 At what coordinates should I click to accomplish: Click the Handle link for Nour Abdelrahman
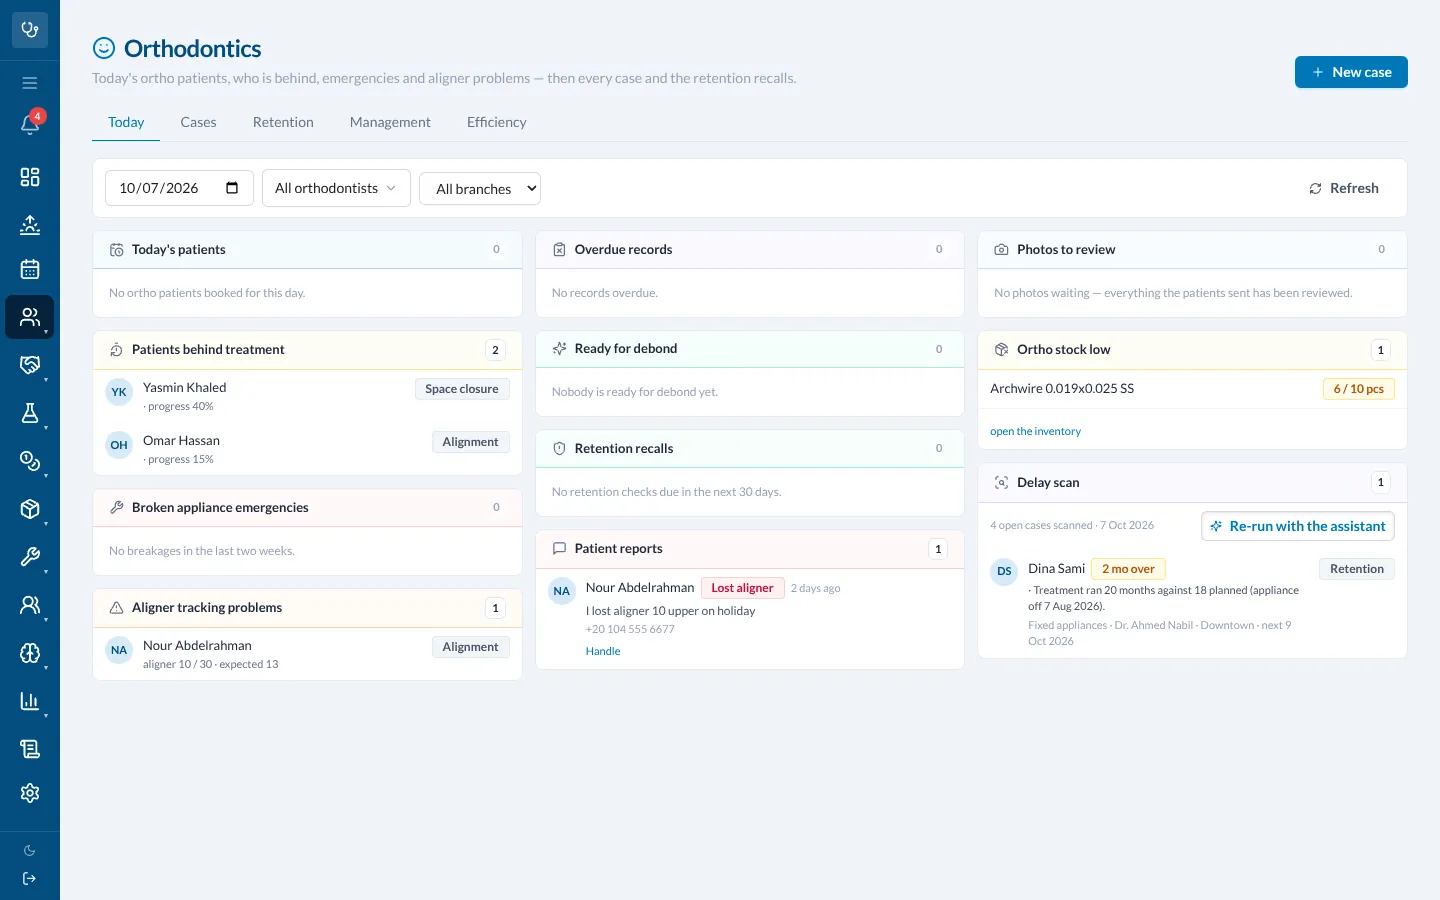tap(603, 651)
